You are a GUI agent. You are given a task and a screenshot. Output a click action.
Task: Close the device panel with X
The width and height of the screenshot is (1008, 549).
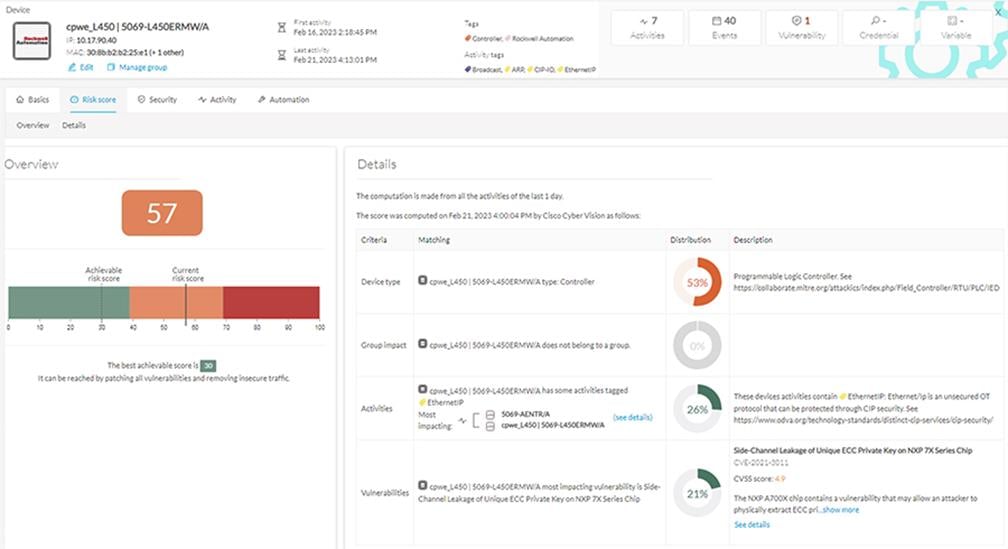point(999,12)
